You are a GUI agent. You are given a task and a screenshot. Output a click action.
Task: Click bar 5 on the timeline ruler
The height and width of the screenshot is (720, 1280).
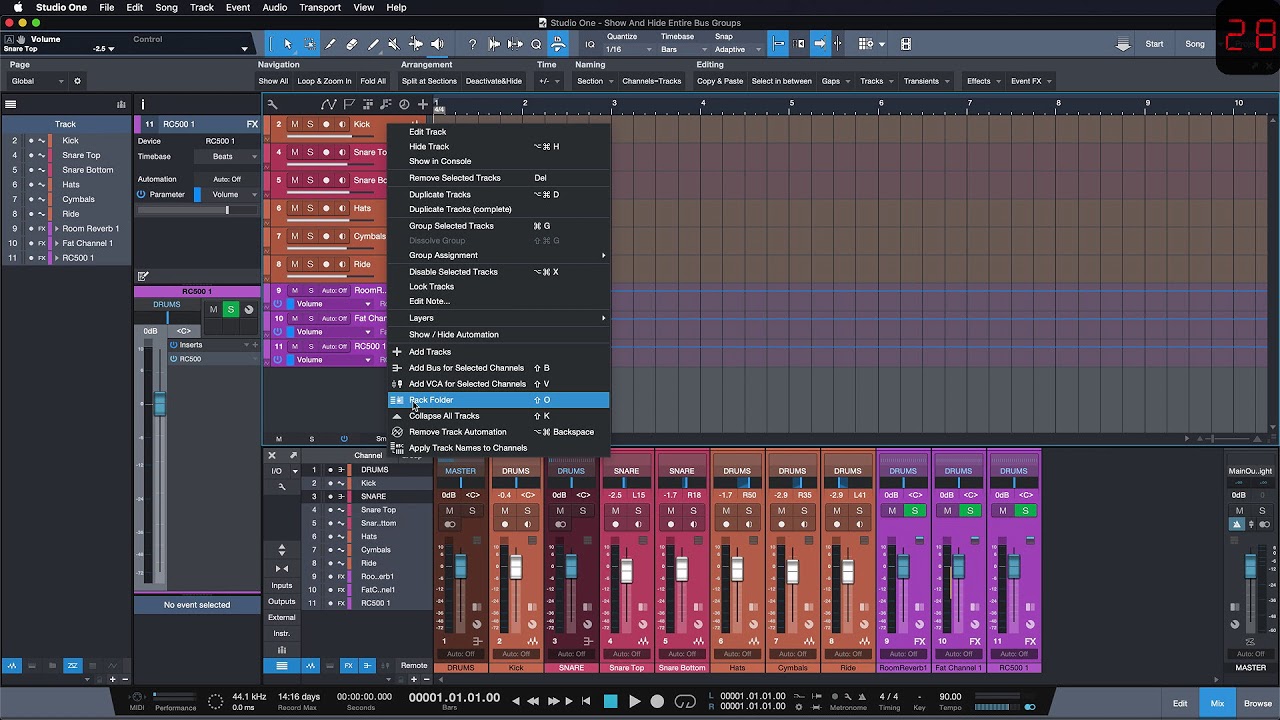tap(791, 104)
